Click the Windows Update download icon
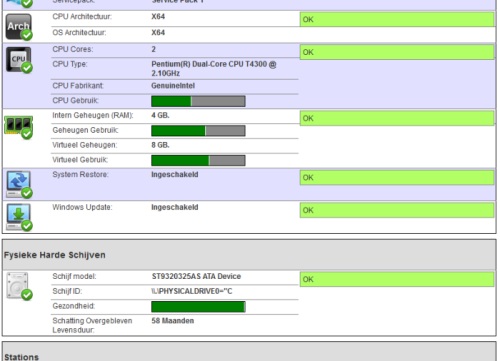 click(19, 217)
